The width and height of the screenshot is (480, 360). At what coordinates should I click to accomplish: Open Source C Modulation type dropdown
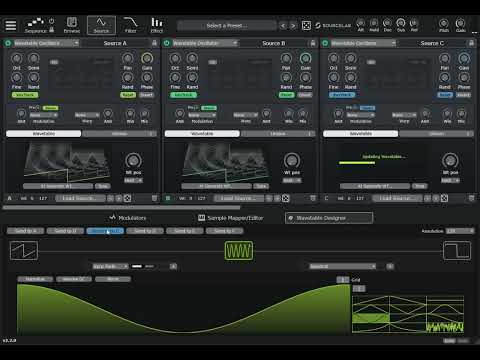tap(361, 115)
